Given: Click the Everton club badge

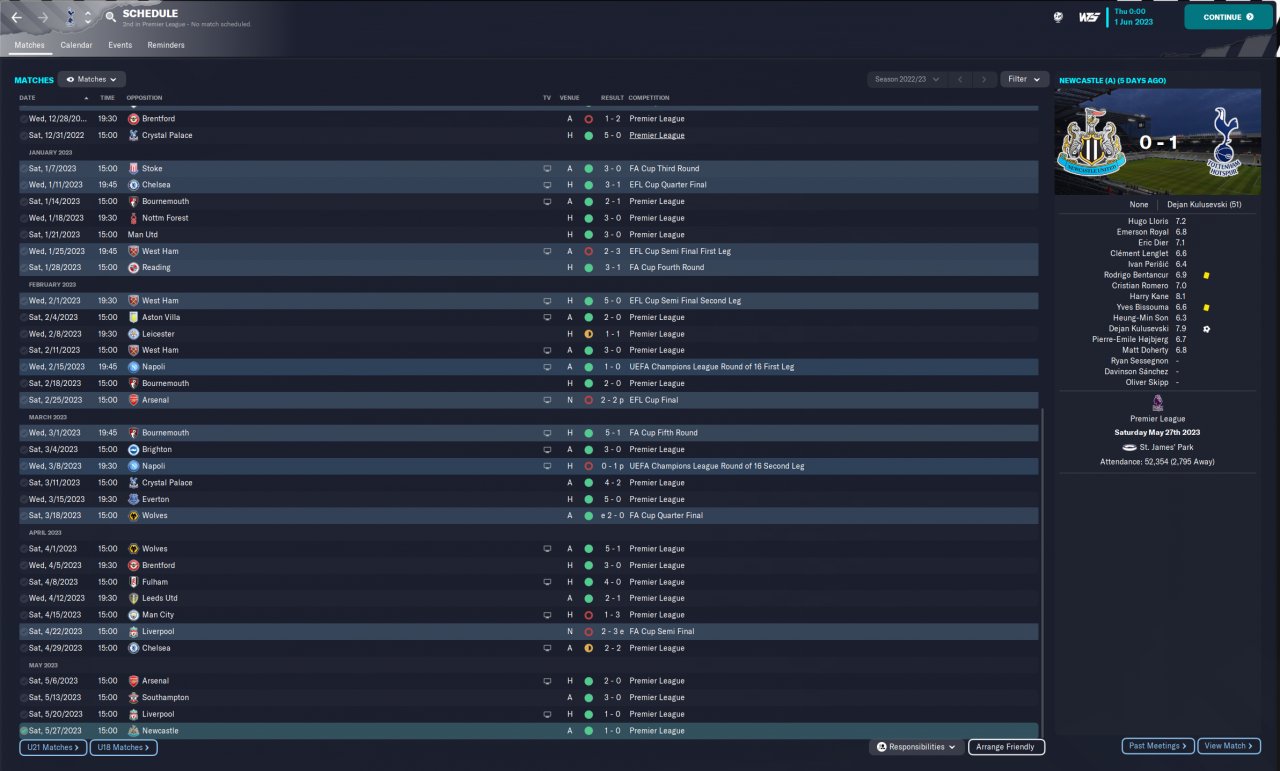Looking at the screenshot, I should click(x=134, y=499).
